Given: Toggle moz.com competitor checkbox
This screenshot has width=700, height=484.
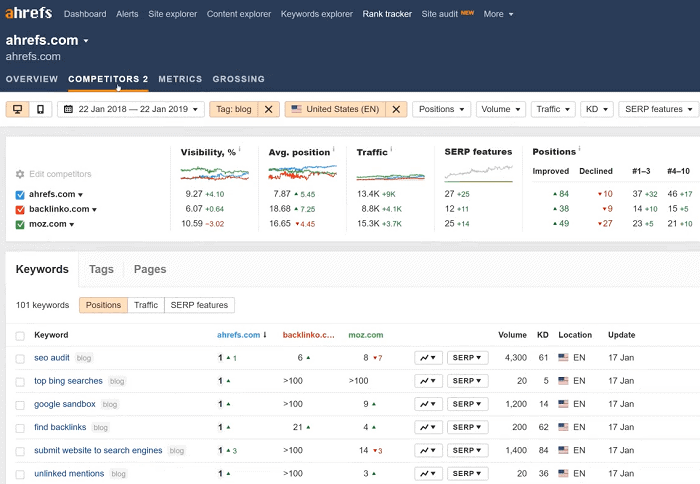Looking at the screenshot, I should pyautogui.click(x=20, y=225).
